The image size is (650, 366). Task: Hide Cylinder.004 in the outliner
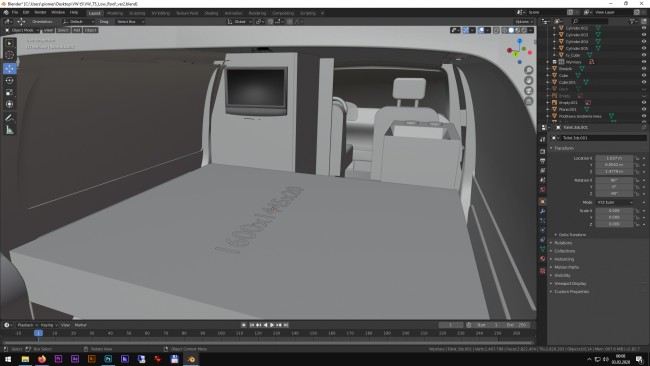click(x=644, y=41)
